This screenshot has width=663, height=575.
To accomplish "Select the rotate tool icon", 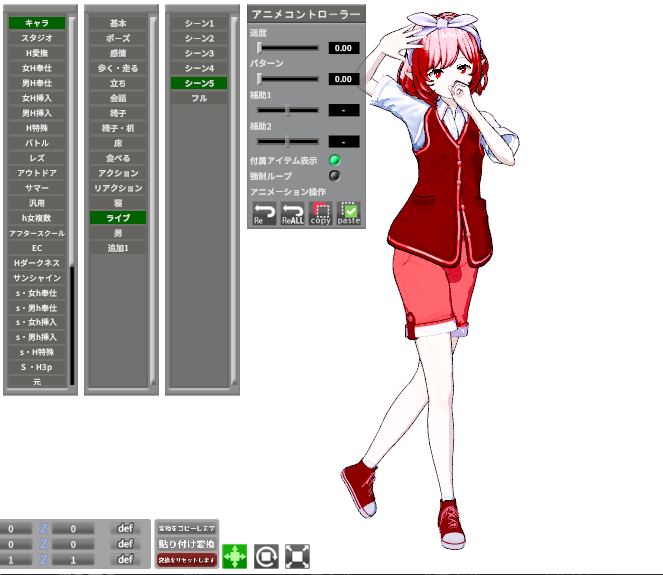I will point(266,556).
